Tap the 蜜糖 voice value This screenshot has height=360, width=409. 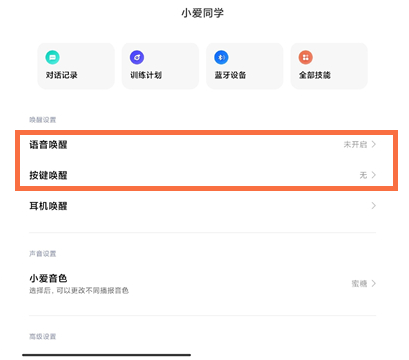(x=359, y=284)
